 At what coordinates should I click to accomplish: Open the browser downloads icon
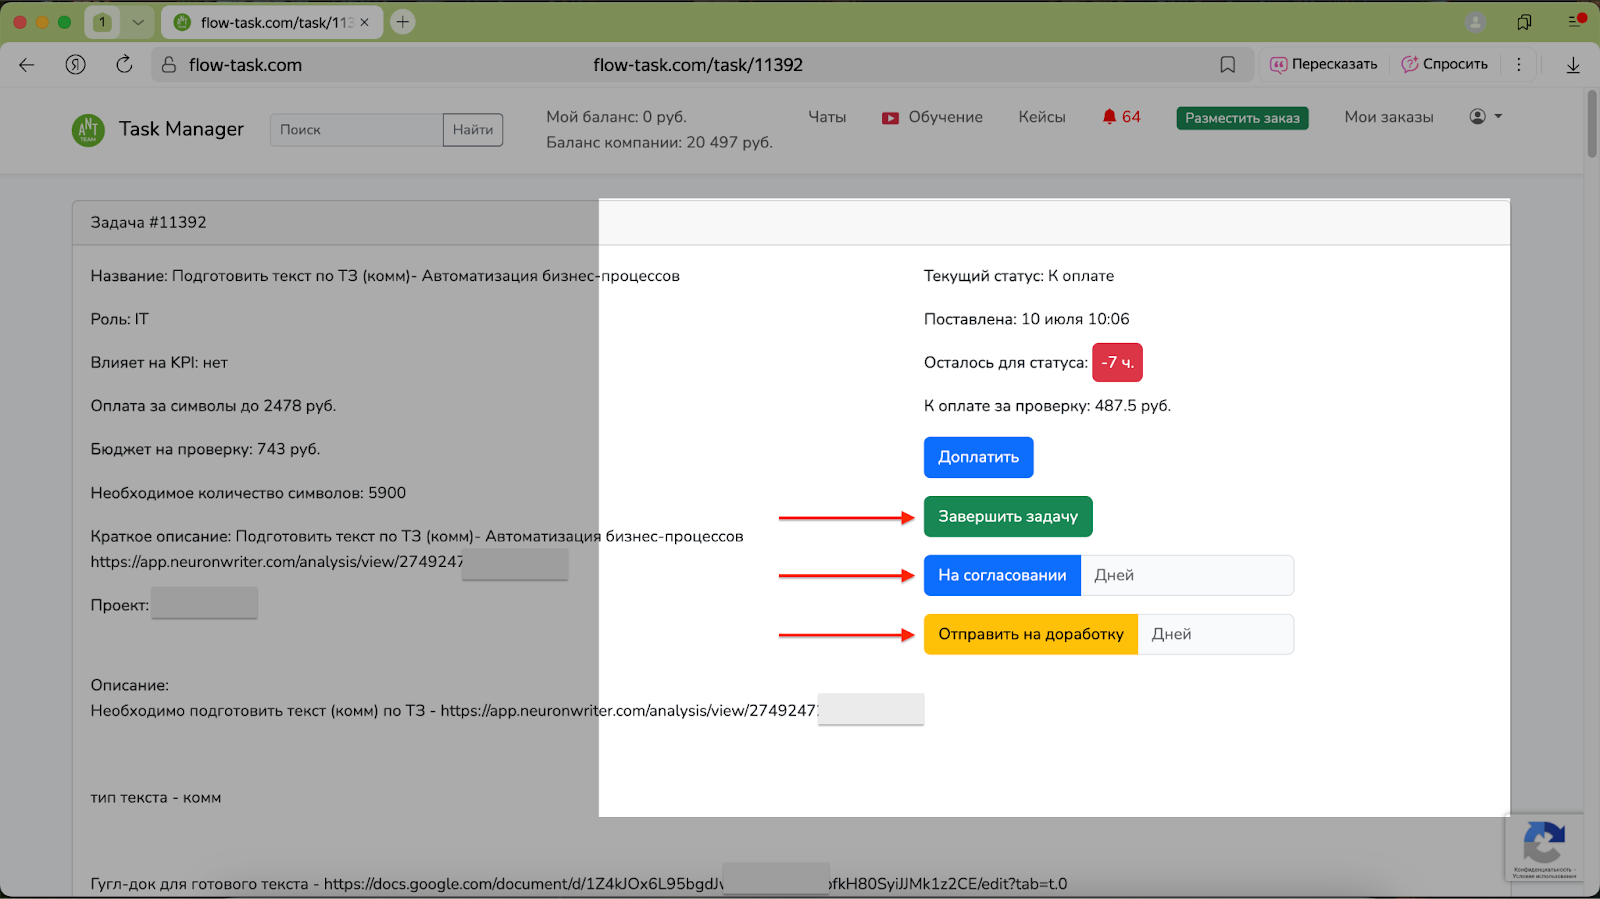click(x=1572, y=65)
